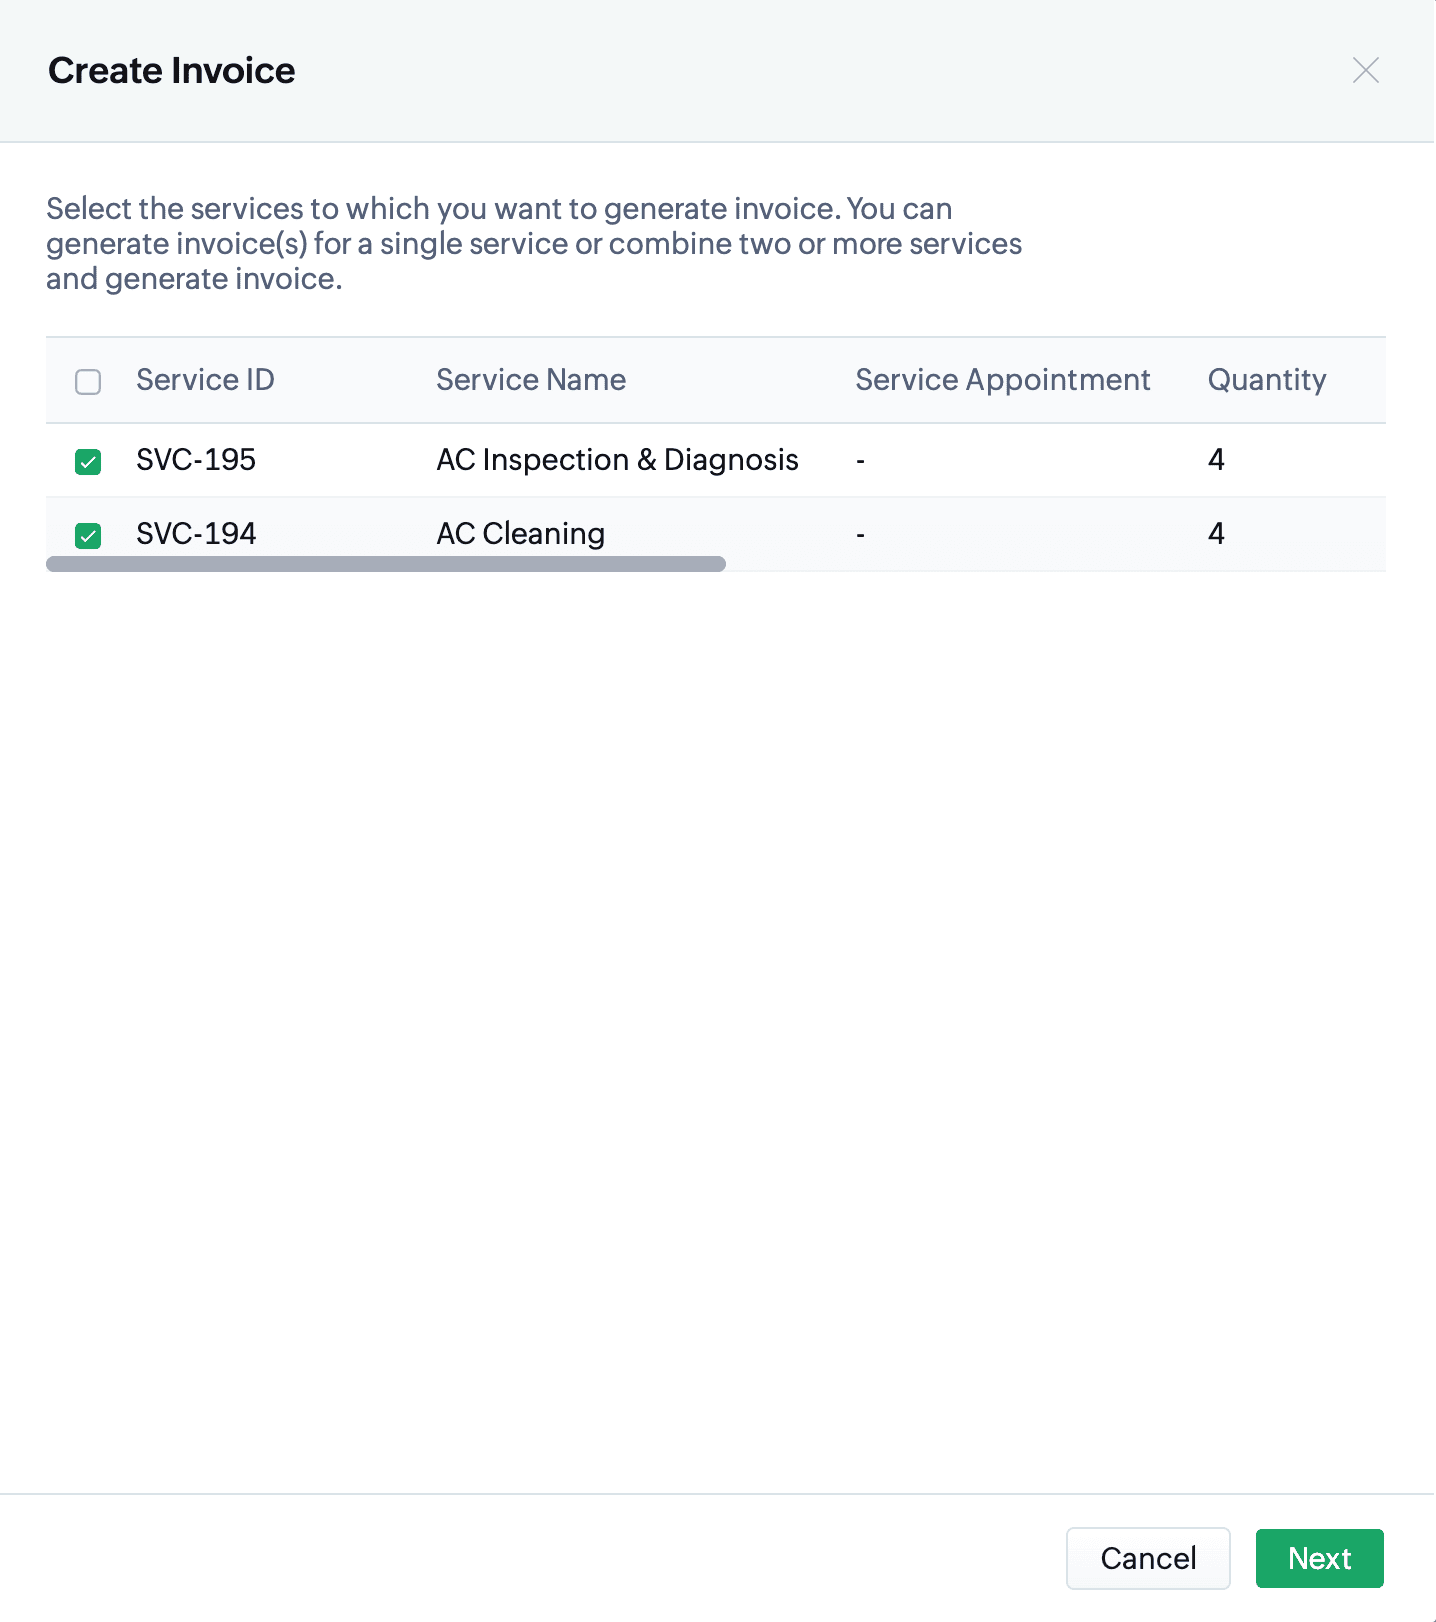Select the SVC-195 service ID cell
This screenshot has height=1622, width=1436.
pos(196,460)
